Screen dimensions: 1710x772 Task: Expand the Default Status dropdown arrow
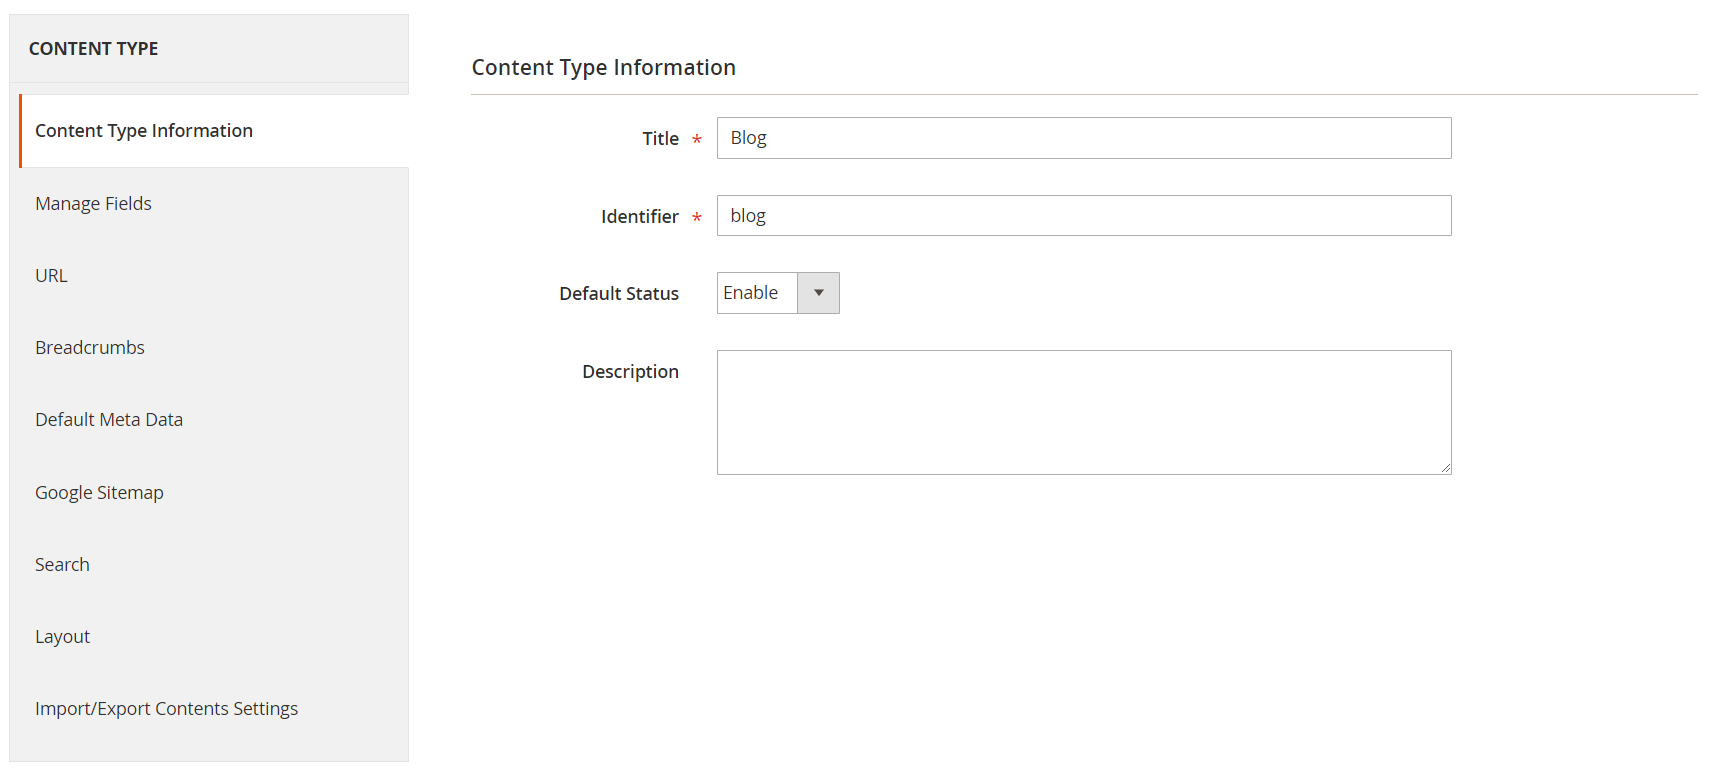(818, 293)
